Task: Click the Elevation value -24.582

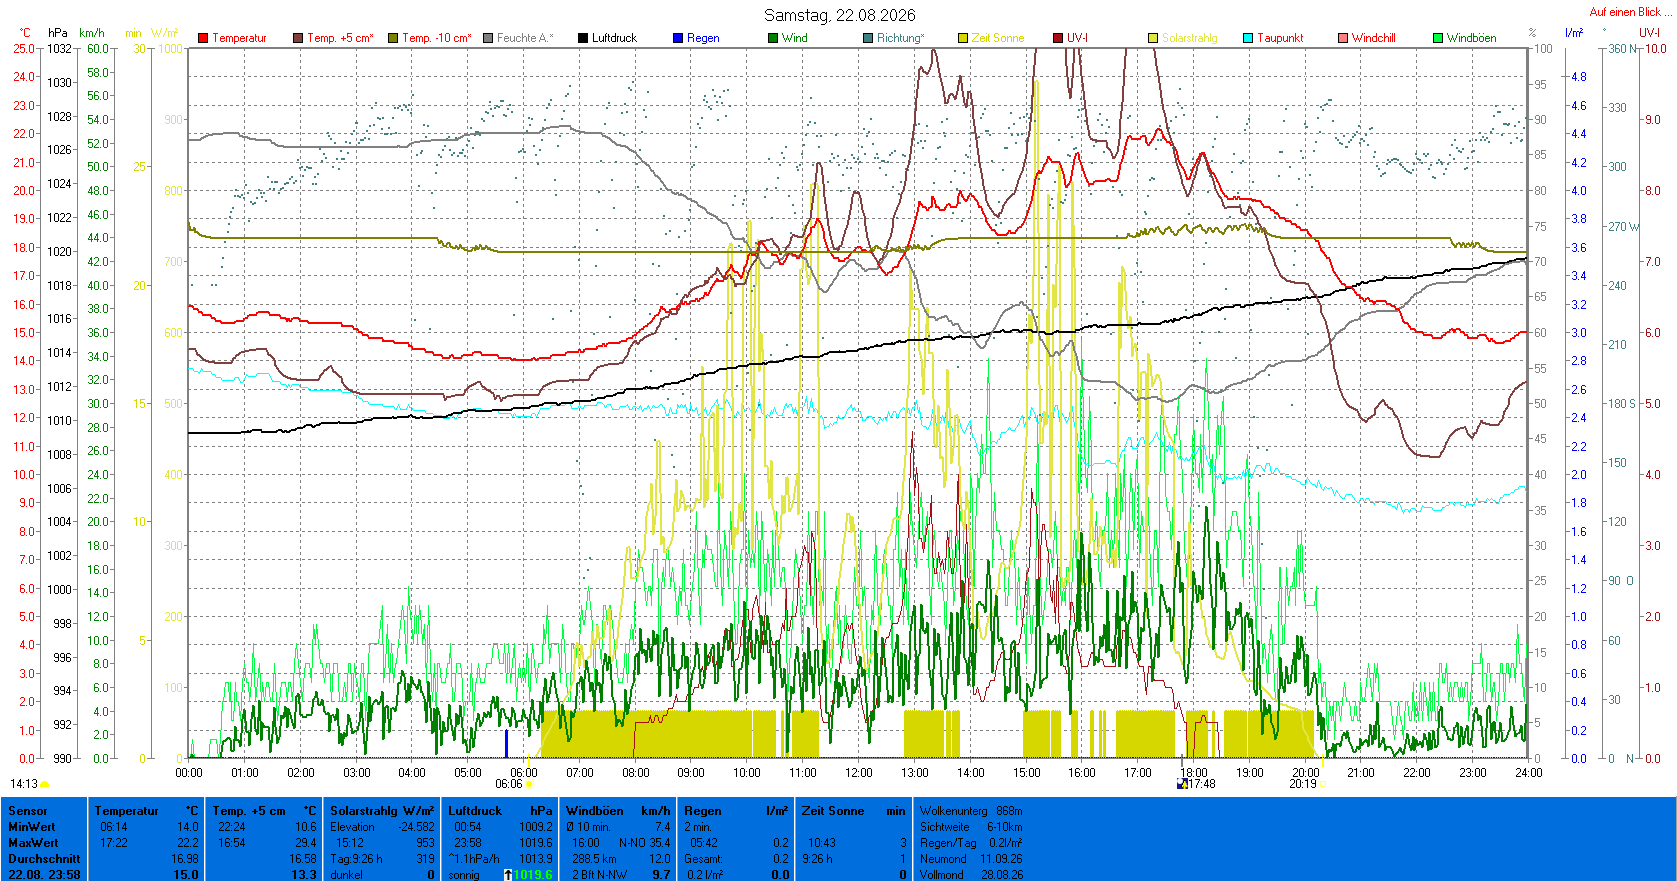Action: point(417,827)
